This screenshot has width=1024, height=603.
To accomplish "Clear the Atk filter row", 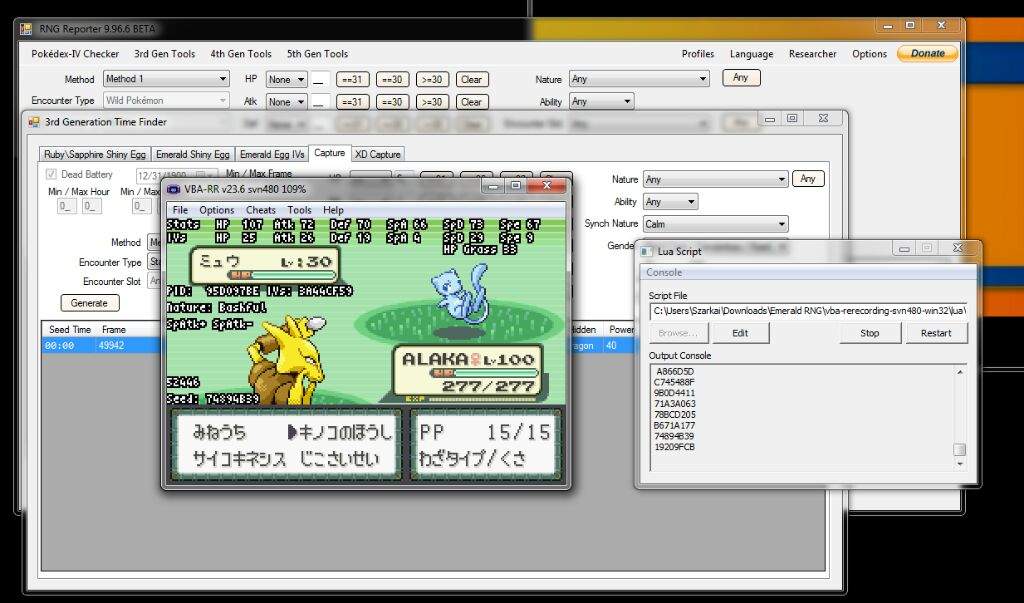I will click(x=472, y=102).
